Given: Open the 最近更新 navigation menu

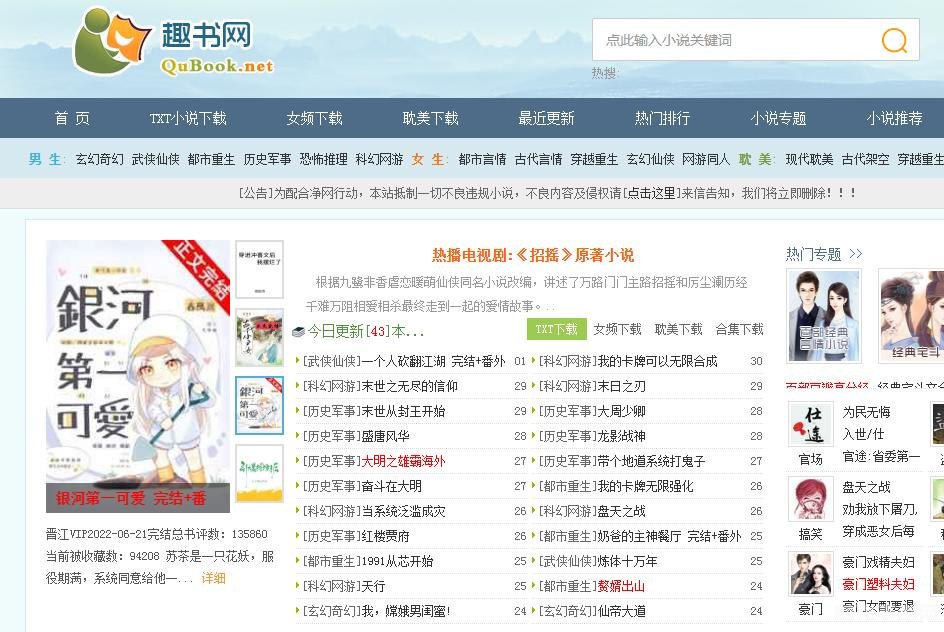Looking at the screenshot, I should 548,117.
